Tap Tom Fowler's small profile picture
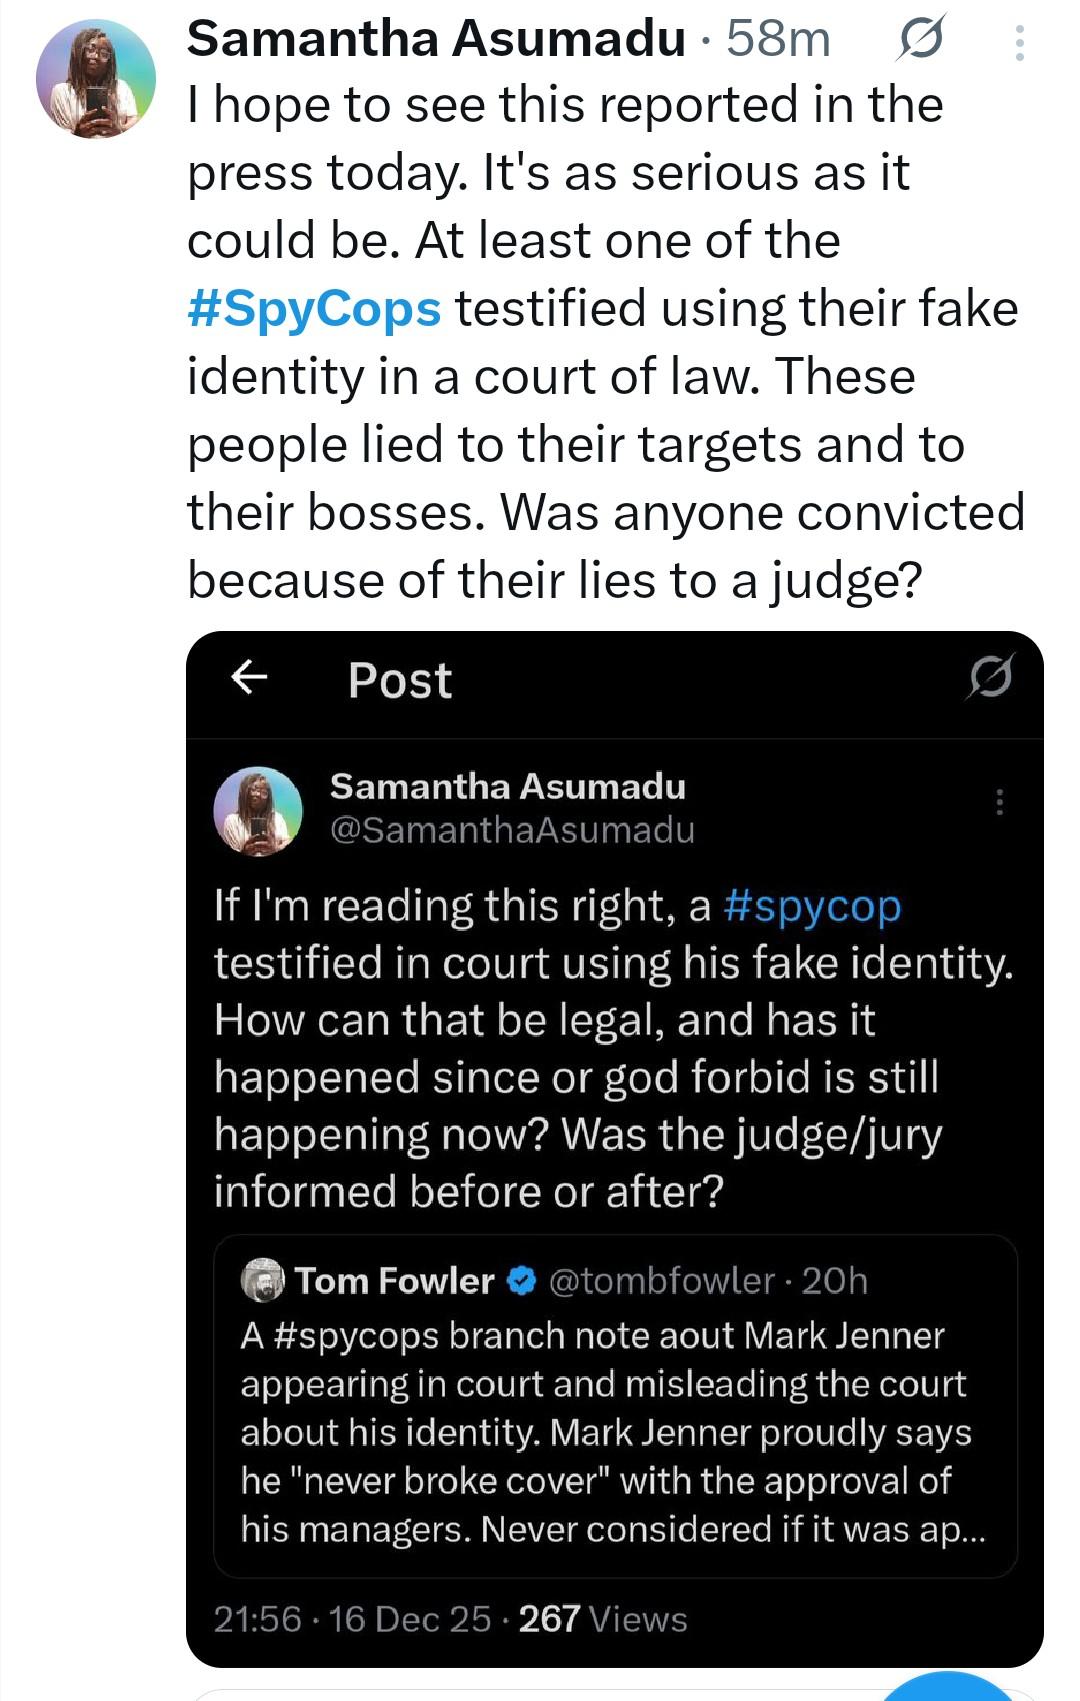 pyautogui.click(x=262, y=1281)
